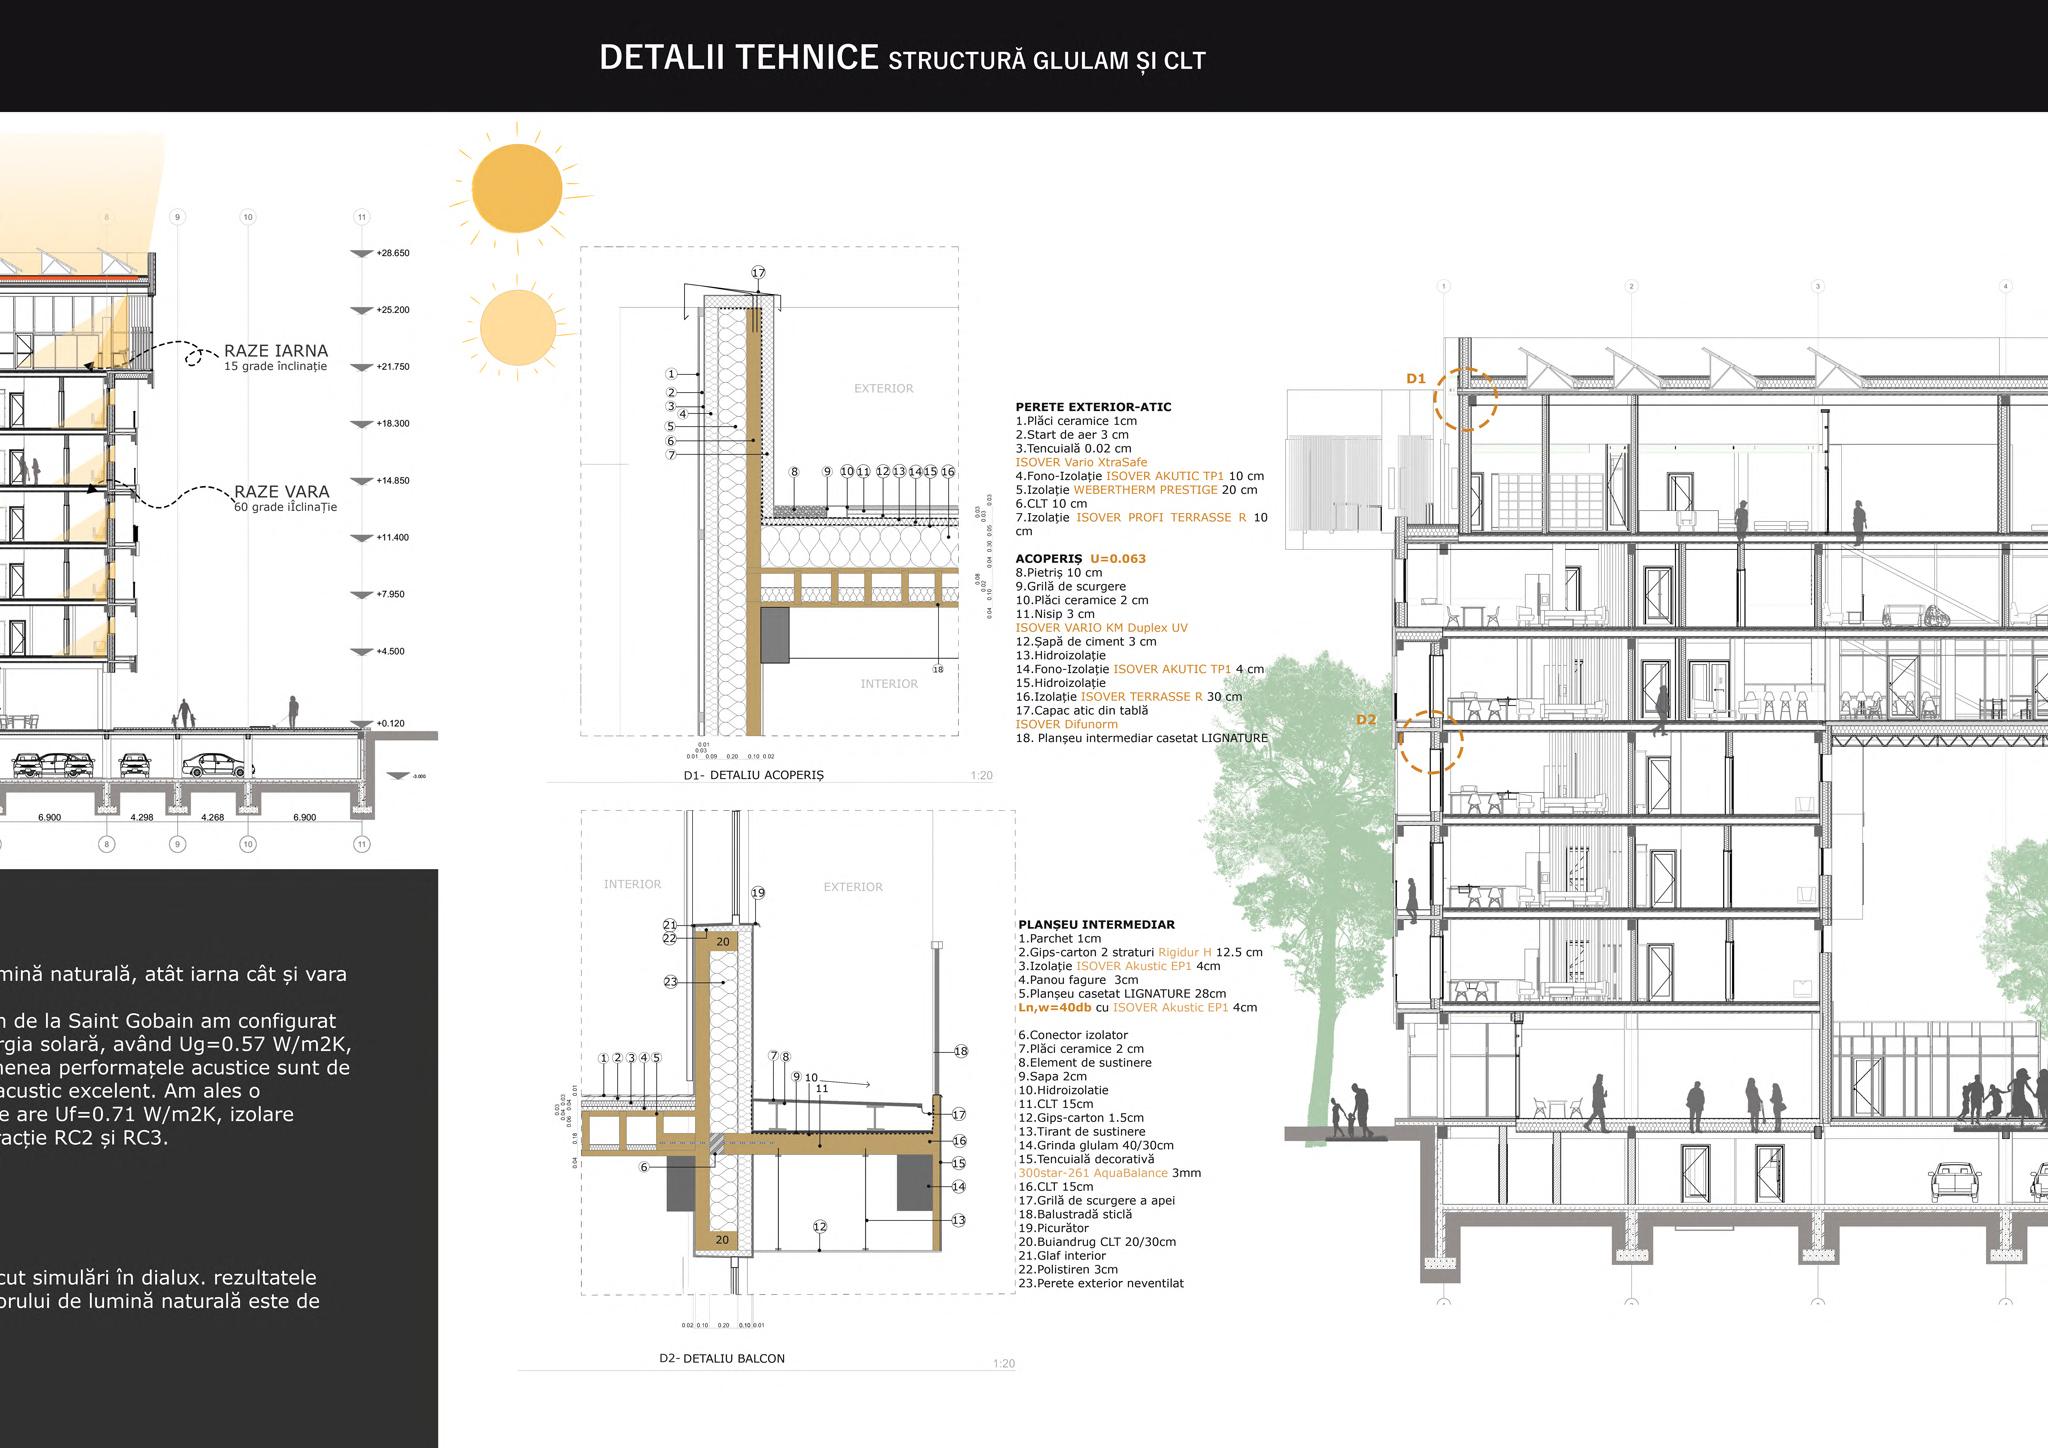The width and height of the screenshot is (2048, 1448).
Task: Click the PLANȘEU INTERMEDIAR heading
Action: pyautogui.click(x=1096, y=925)
